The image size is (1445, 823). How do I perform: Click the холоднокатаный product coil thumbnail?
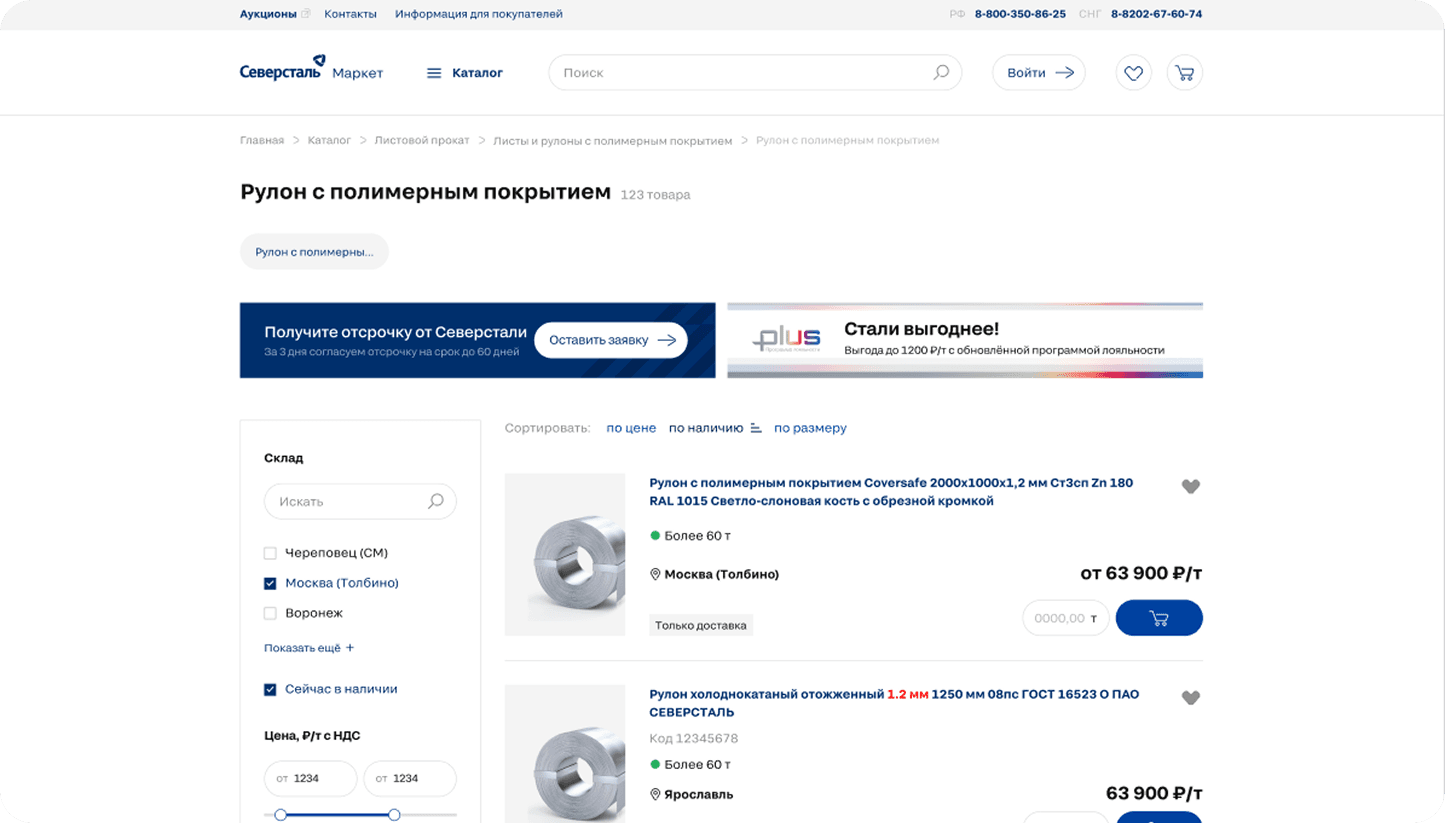coord(565,754)
